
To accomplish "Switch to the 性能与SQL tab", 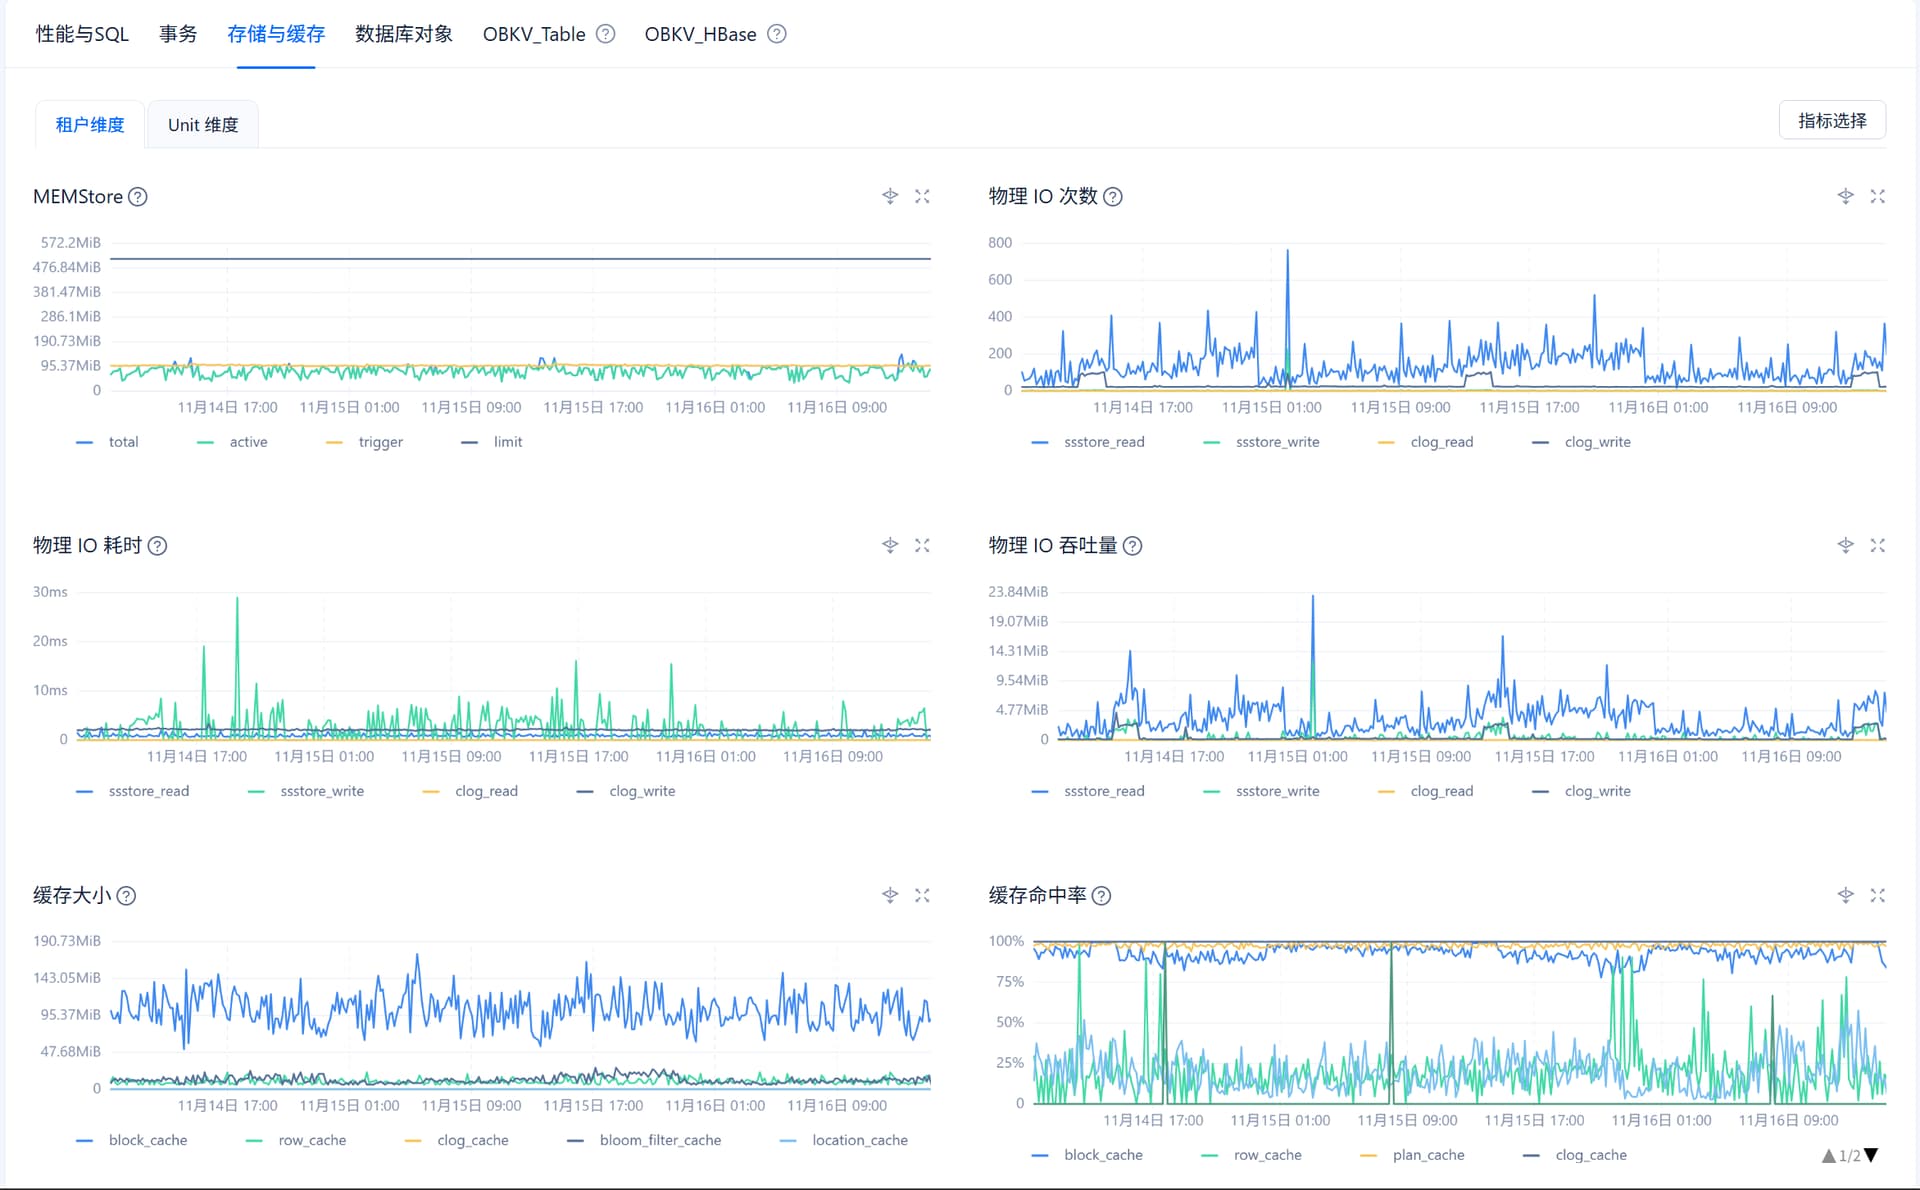I will [82, 34].
